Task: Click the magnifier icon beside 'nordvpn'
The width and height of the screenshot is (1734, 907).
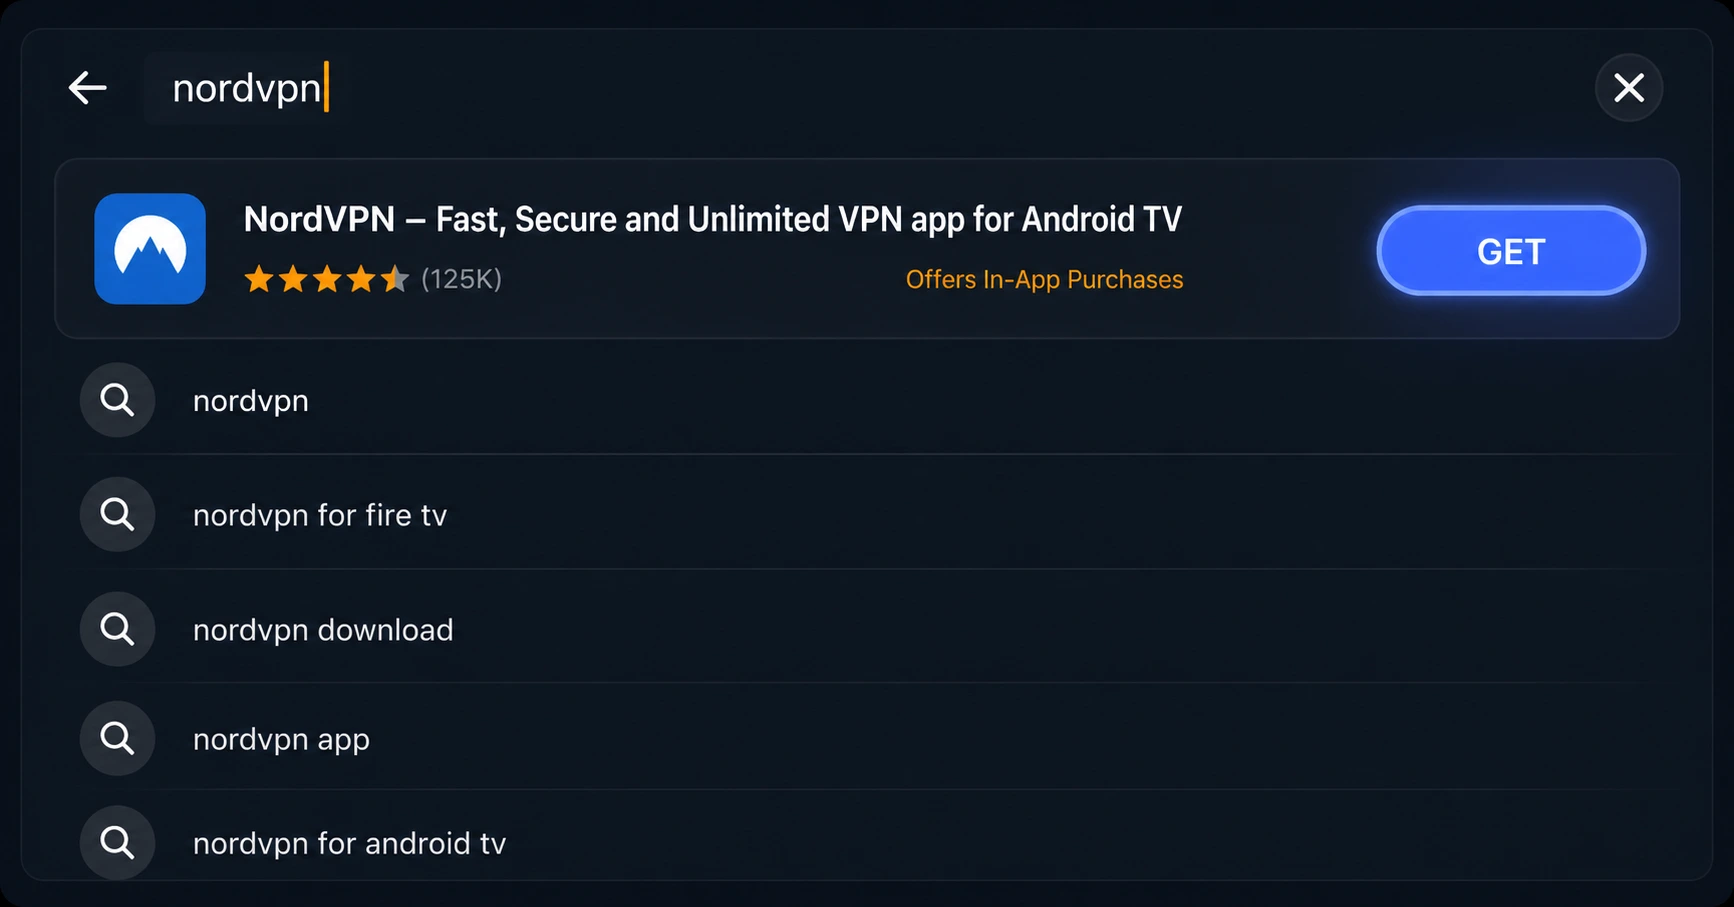Action: (117, 400)
